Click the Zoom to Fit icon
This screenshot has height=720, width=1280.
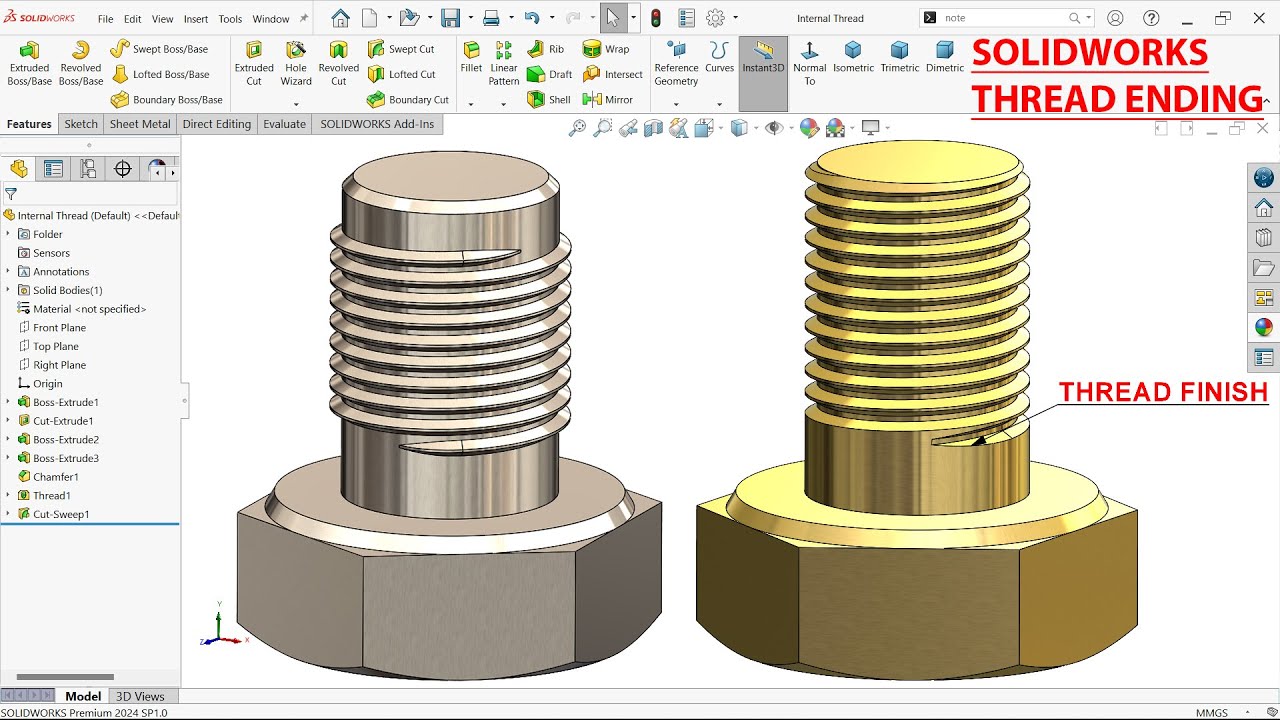tap(577, 127)
